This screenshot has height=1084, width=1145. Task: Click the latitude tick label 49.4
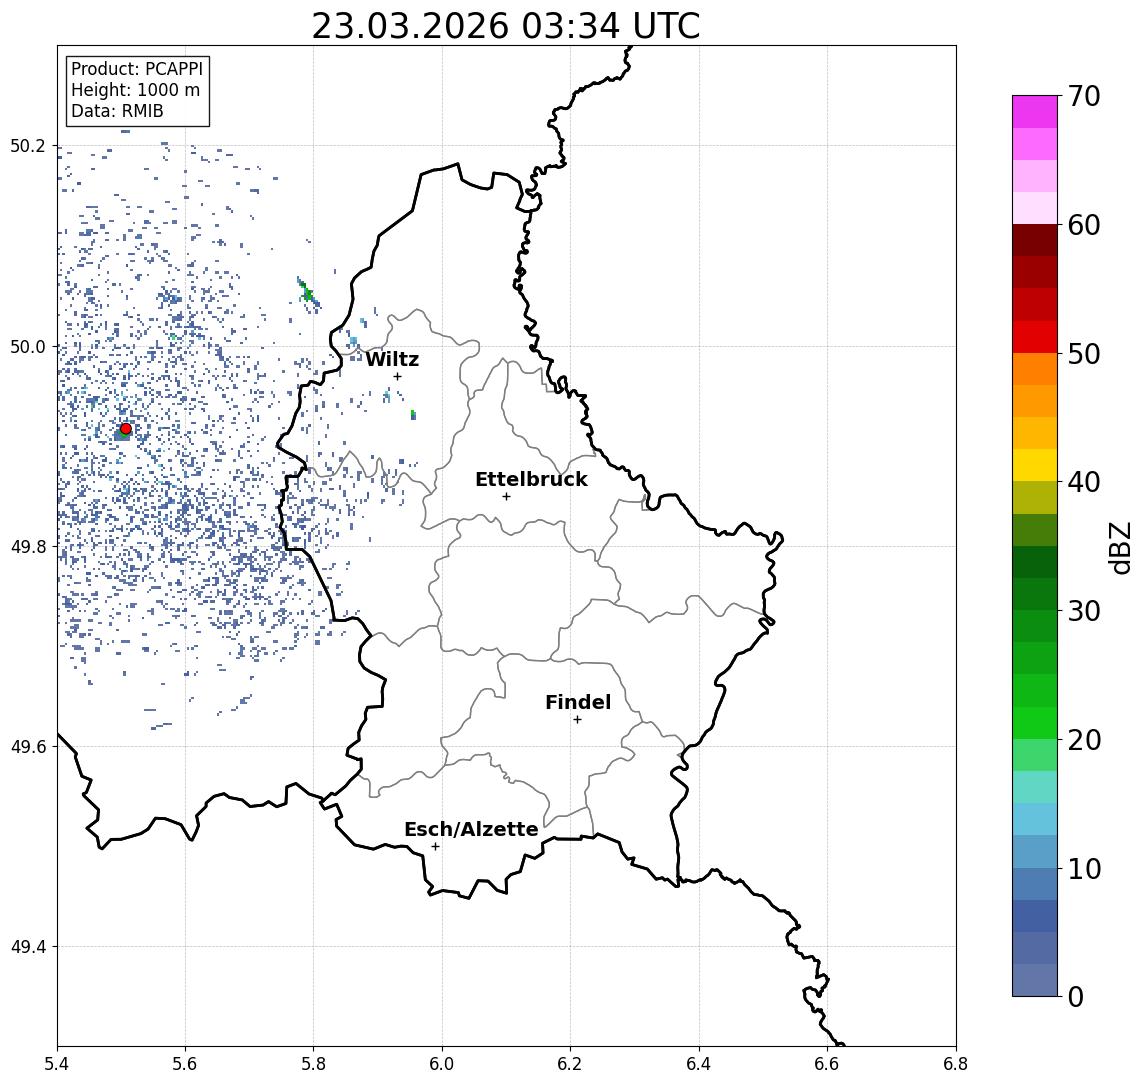[x=28, y=947]
